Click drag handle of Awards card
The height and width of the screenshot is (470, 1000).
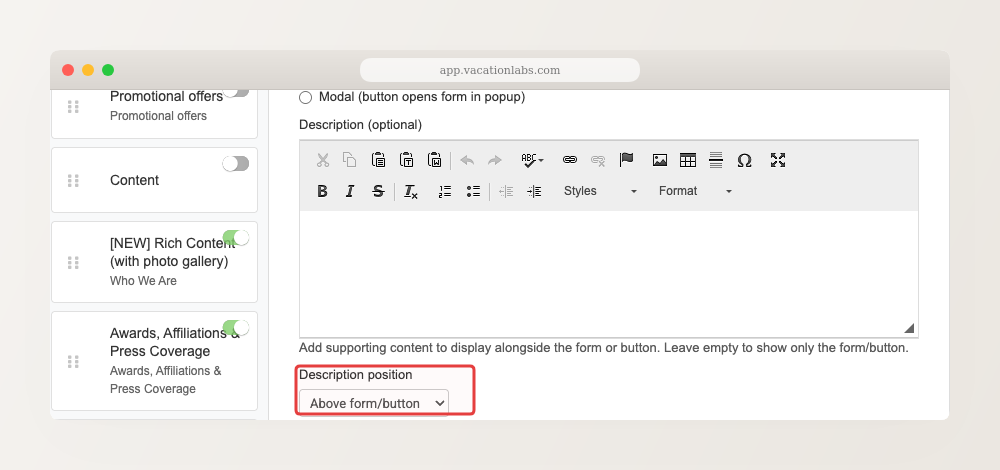(73, 362)
